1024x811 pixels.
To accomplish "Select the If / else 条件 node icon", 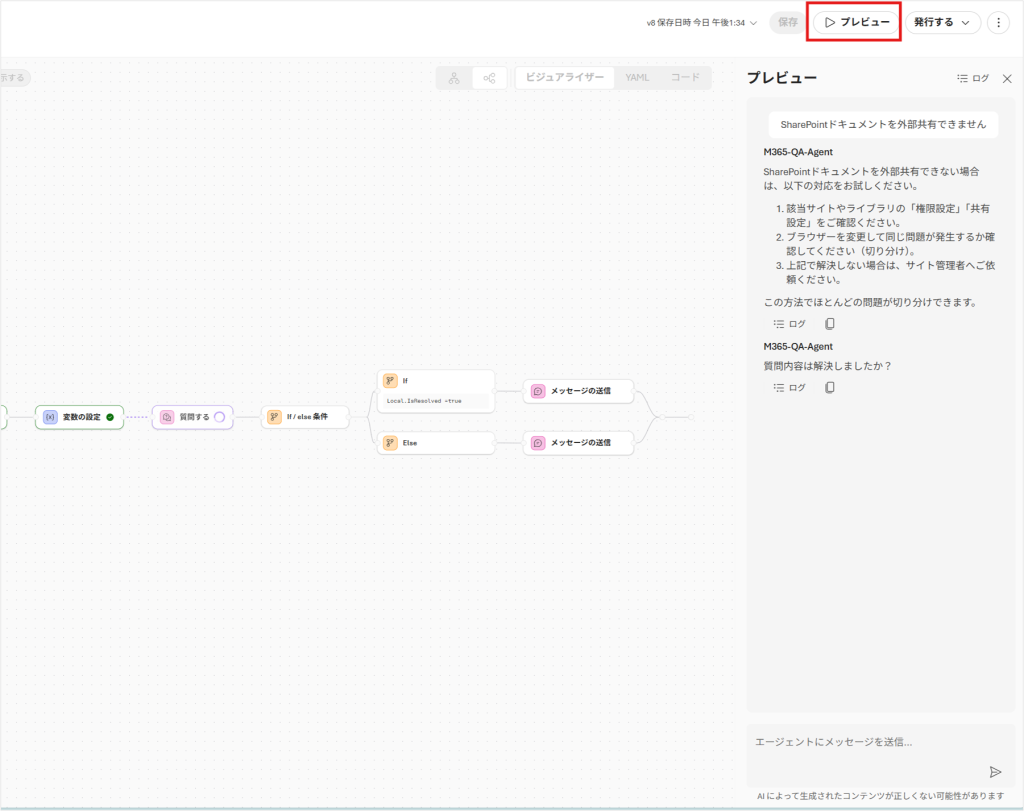I will (274, 417).
